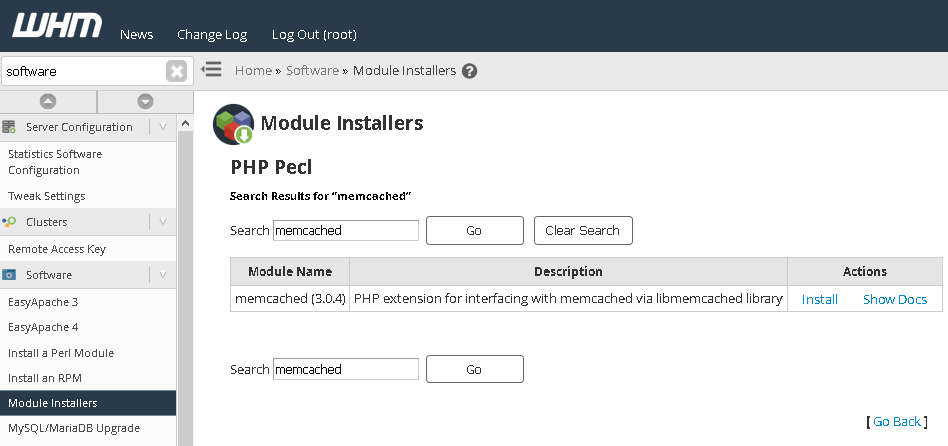Click the Software header label in sidebar
Image resolution: width=948 pixels, height=446 pixels.
pos(49,275)
